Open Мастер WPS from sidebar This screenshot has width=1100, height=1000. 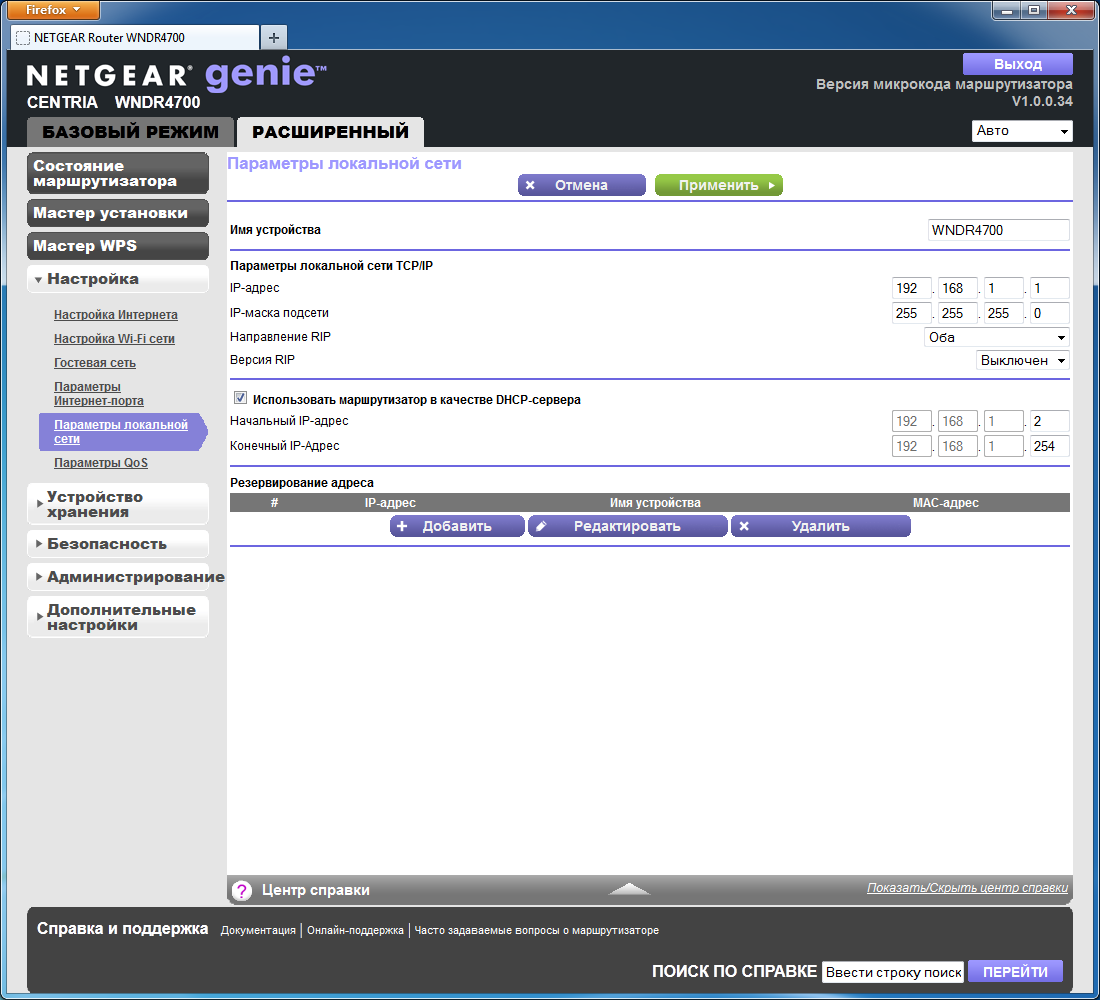pyautogui.click(x=118, y=246)
